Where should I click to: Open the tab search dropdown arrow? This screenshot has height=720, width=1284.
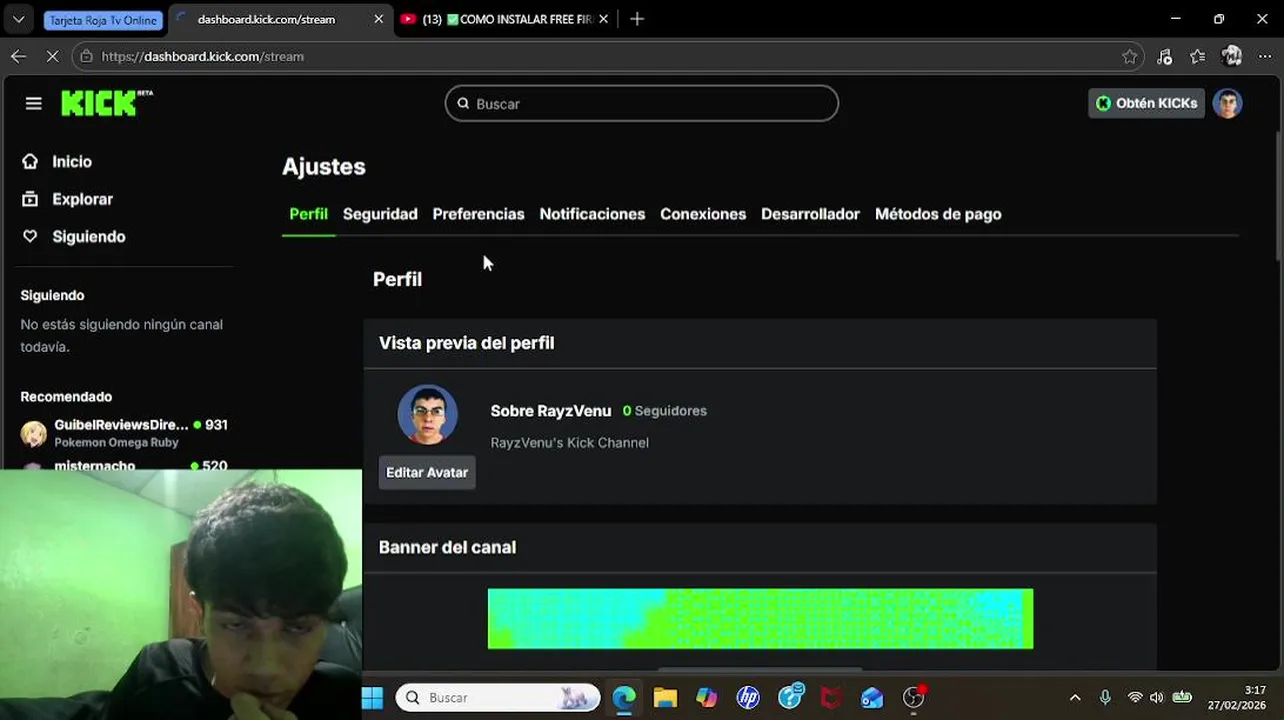pyautogui.click(x=18, y=19)
